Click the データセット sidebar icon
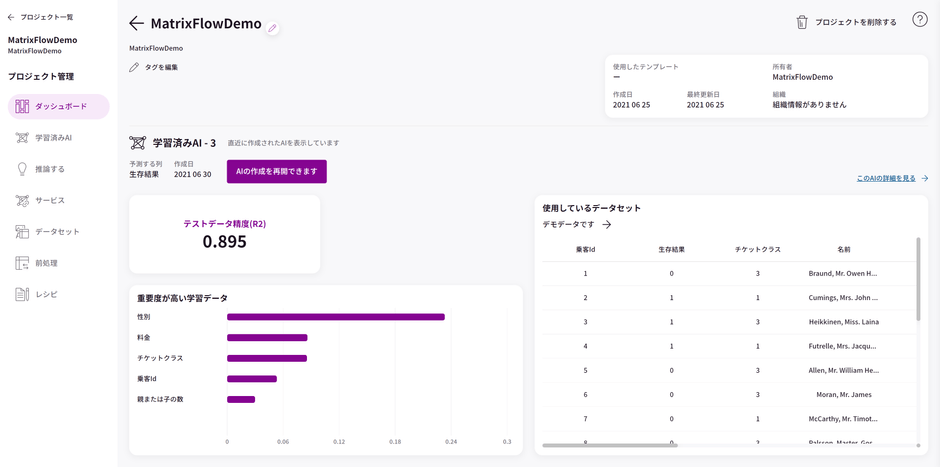The width and height of the screenshot is (940, 467). tap(22, 232)
